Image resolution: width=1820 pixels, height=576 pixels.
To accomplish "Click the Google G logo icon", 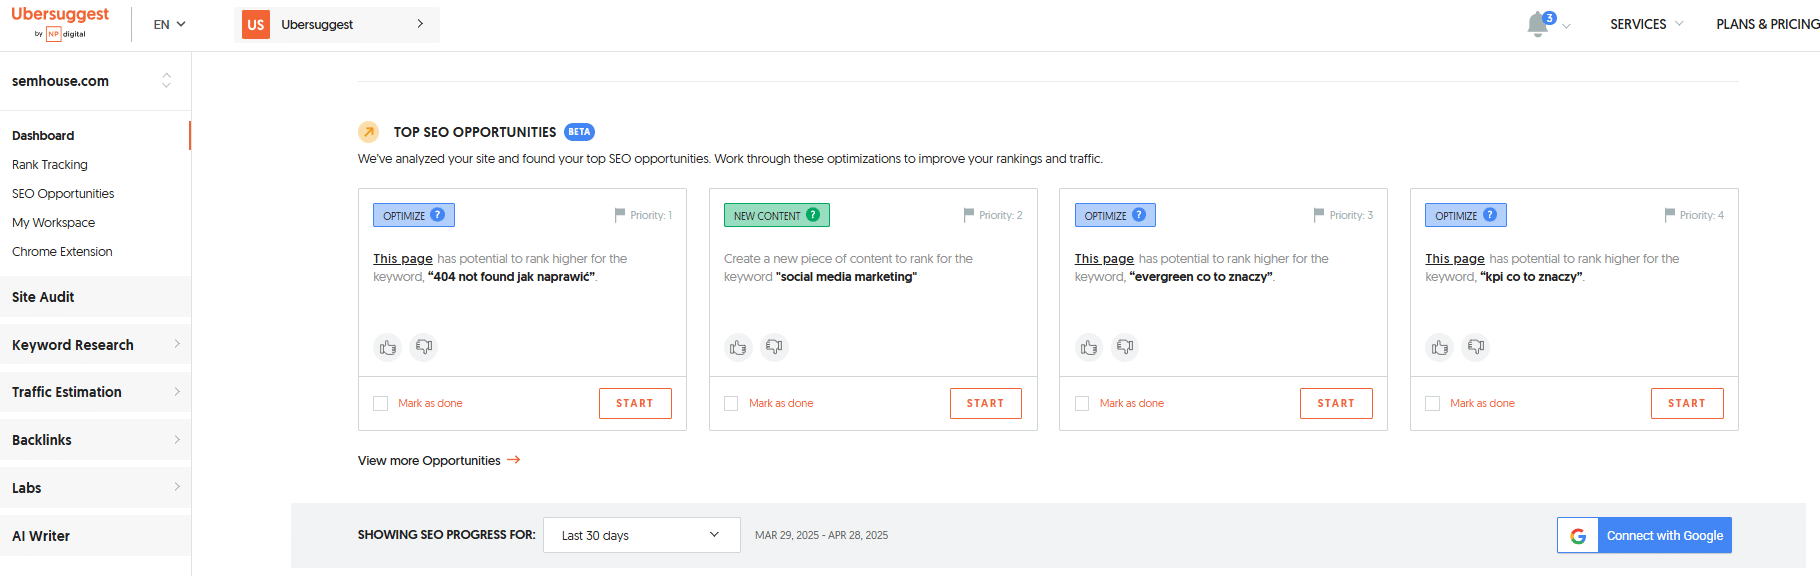I will pos(1578,536).
